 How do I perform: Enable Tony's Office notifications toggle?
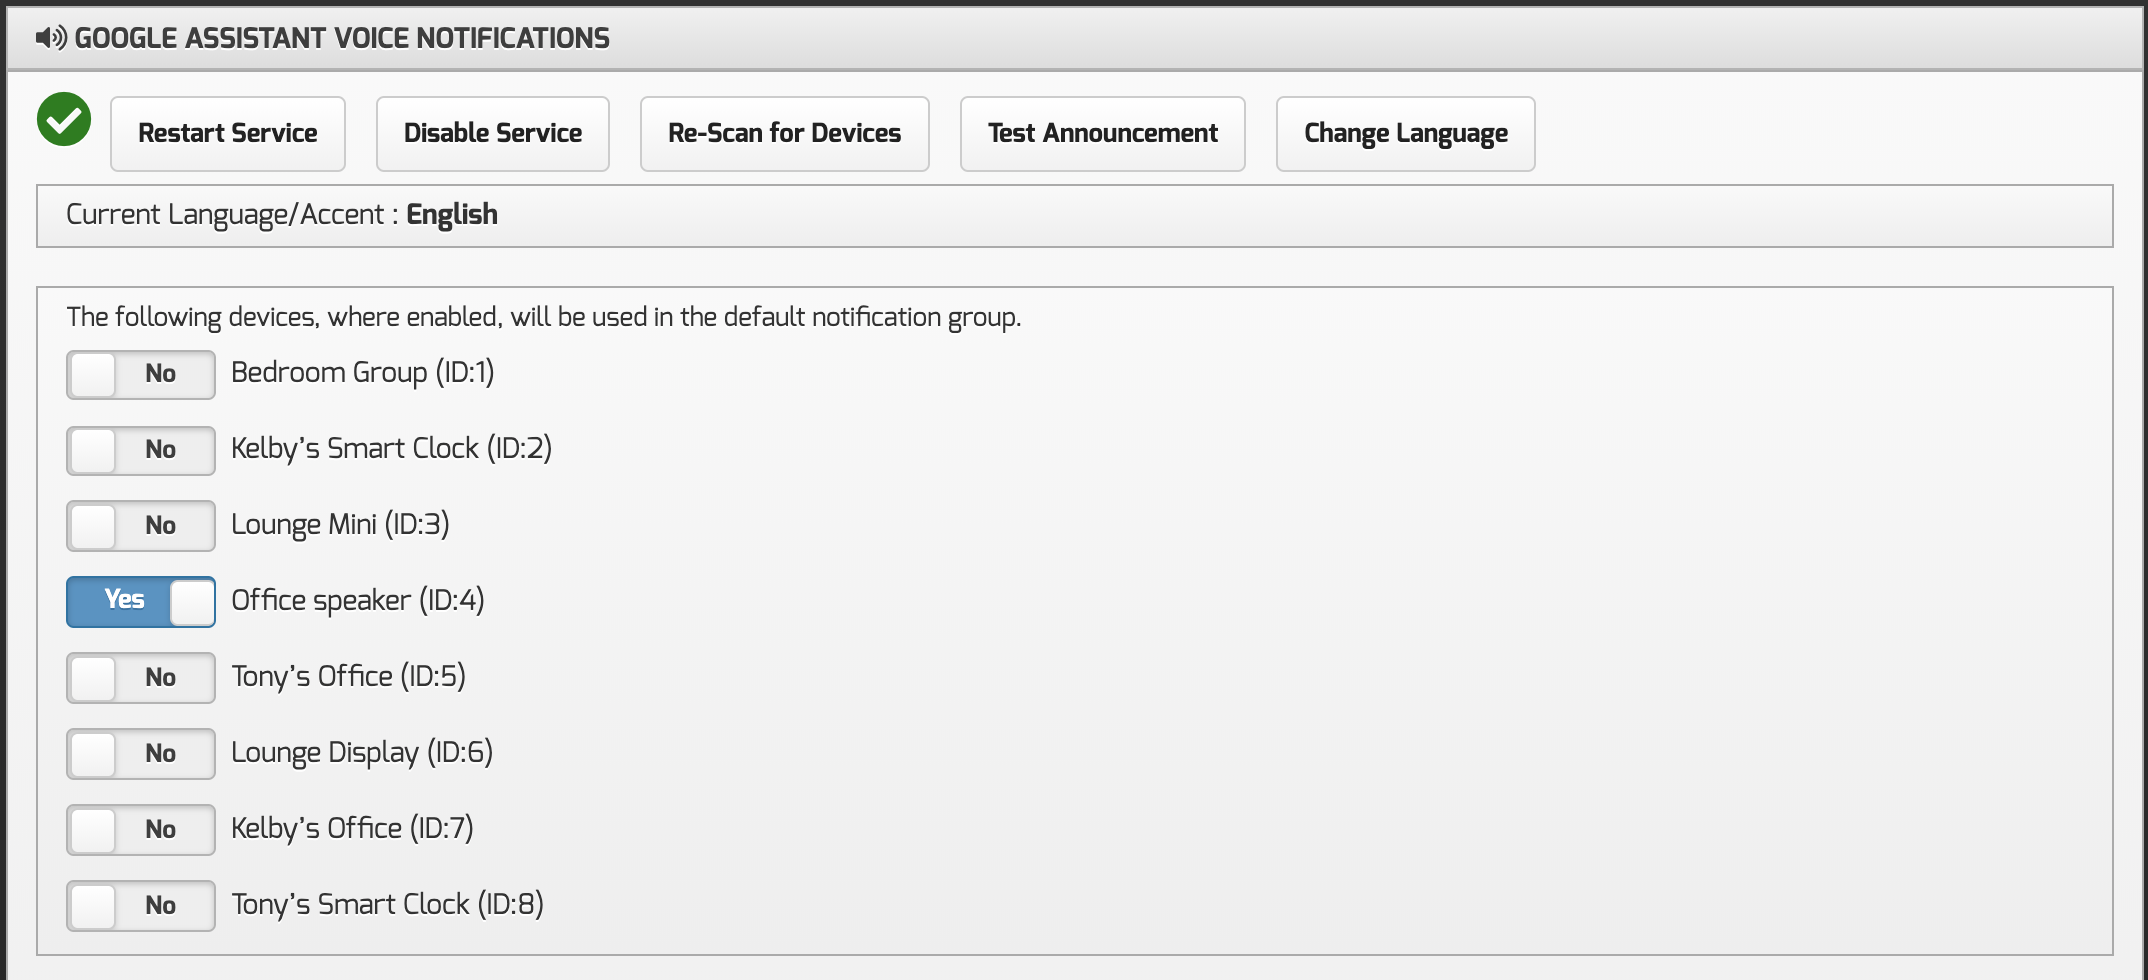[141, 678]
